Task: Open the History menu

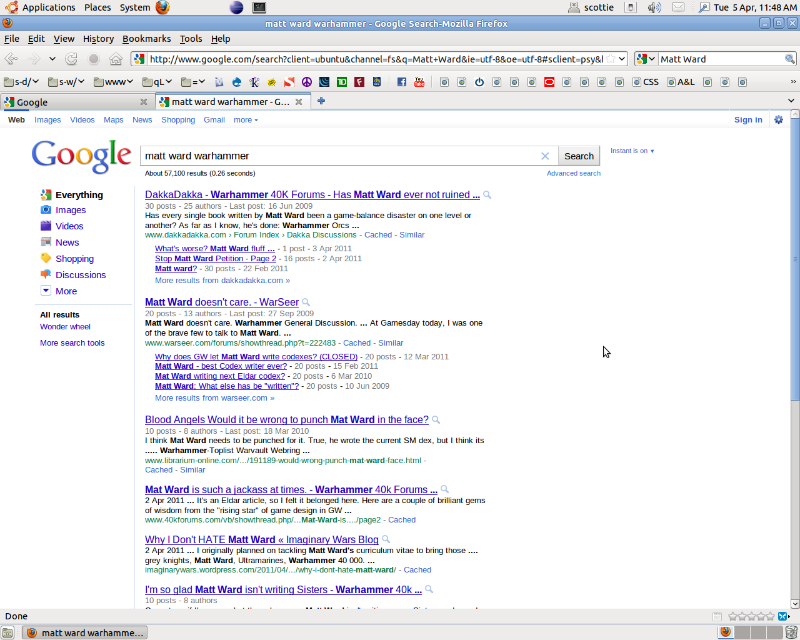Action: tap(98, 39)
